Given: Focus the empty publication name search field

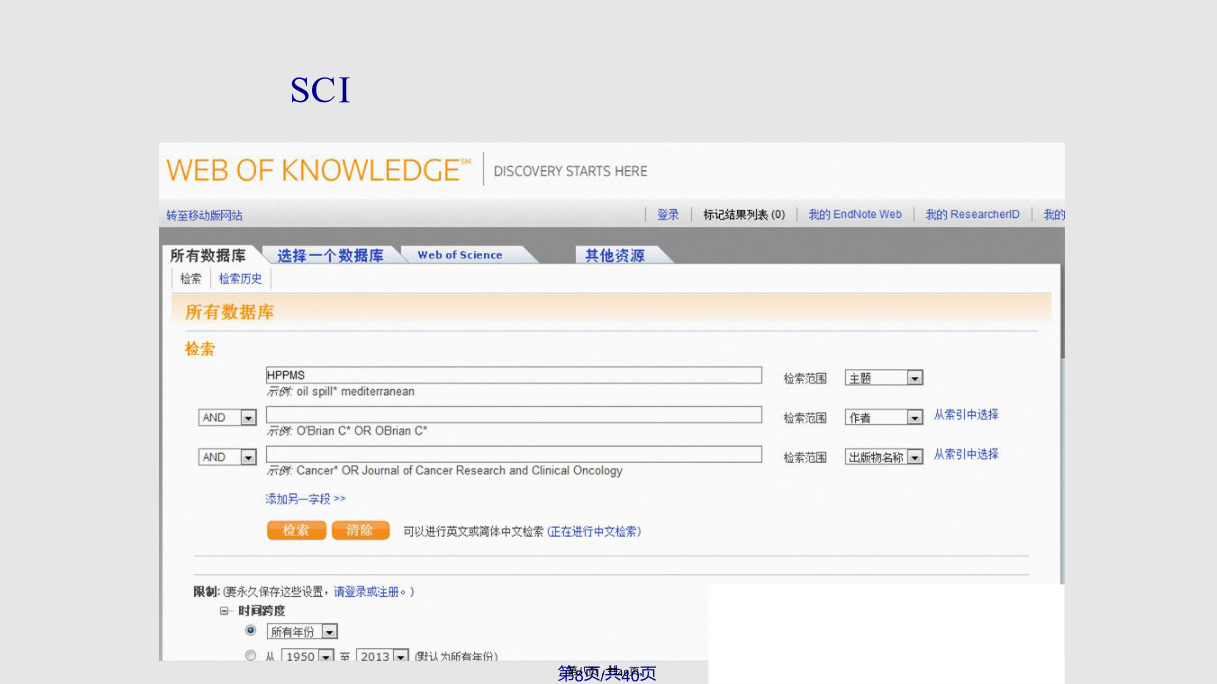Looking at the screenshot, I should (x=514, y=454).
